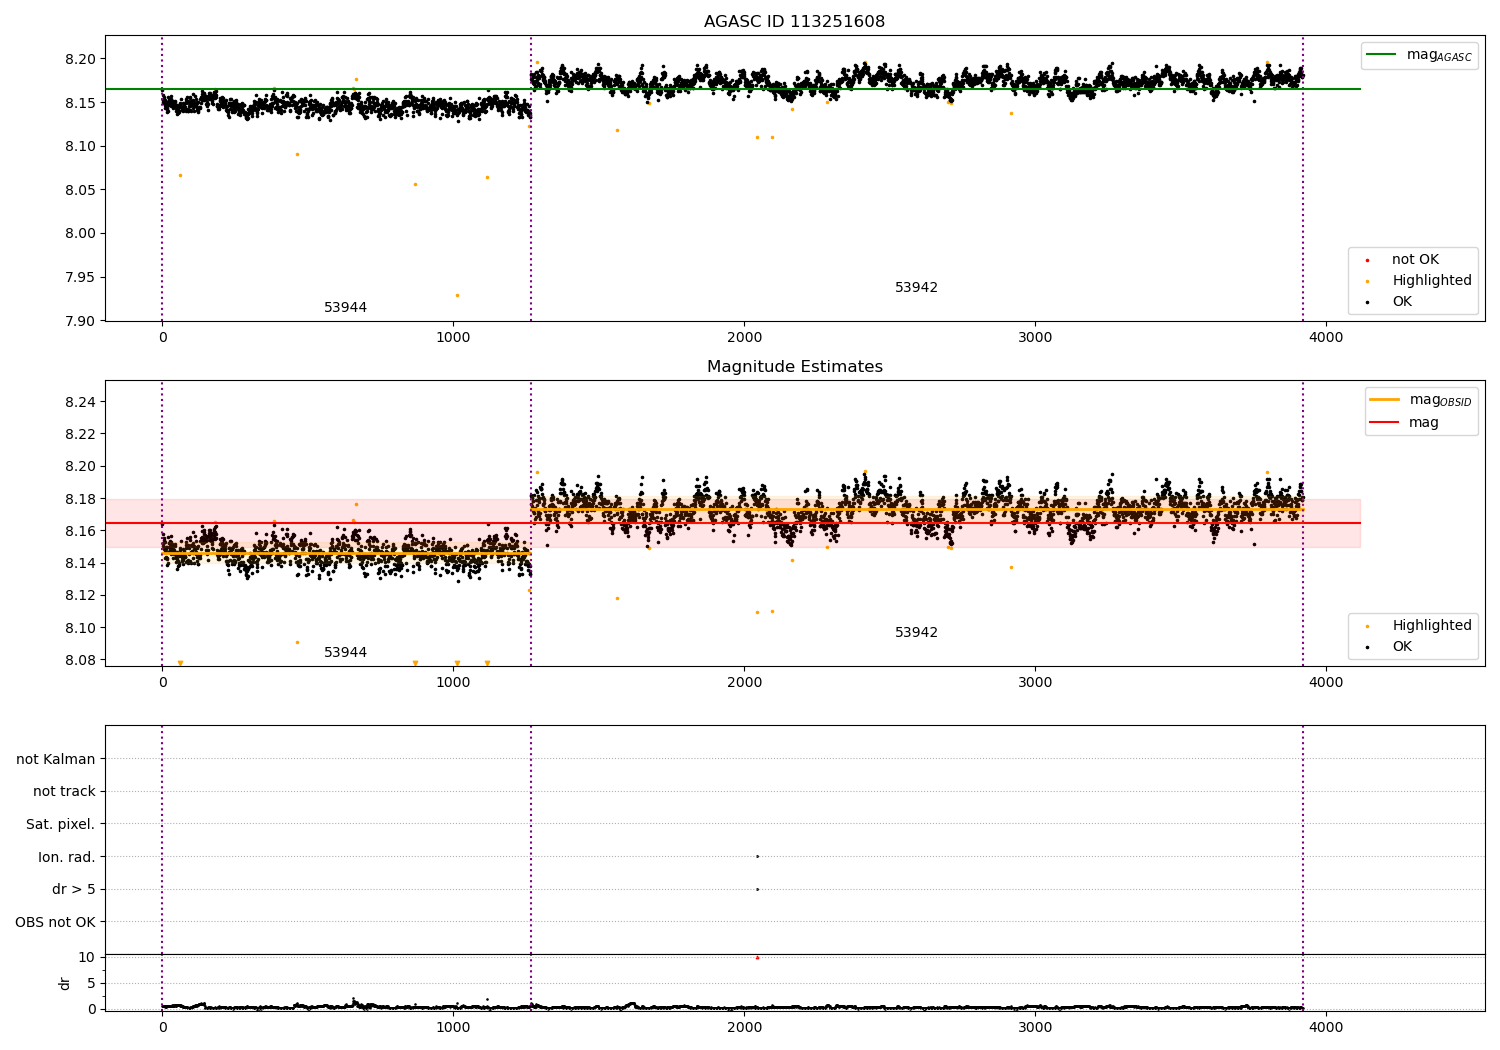Click the 7.95 tick on the top panel y-axis
Screen dimensions: 1500x1050
82,278
